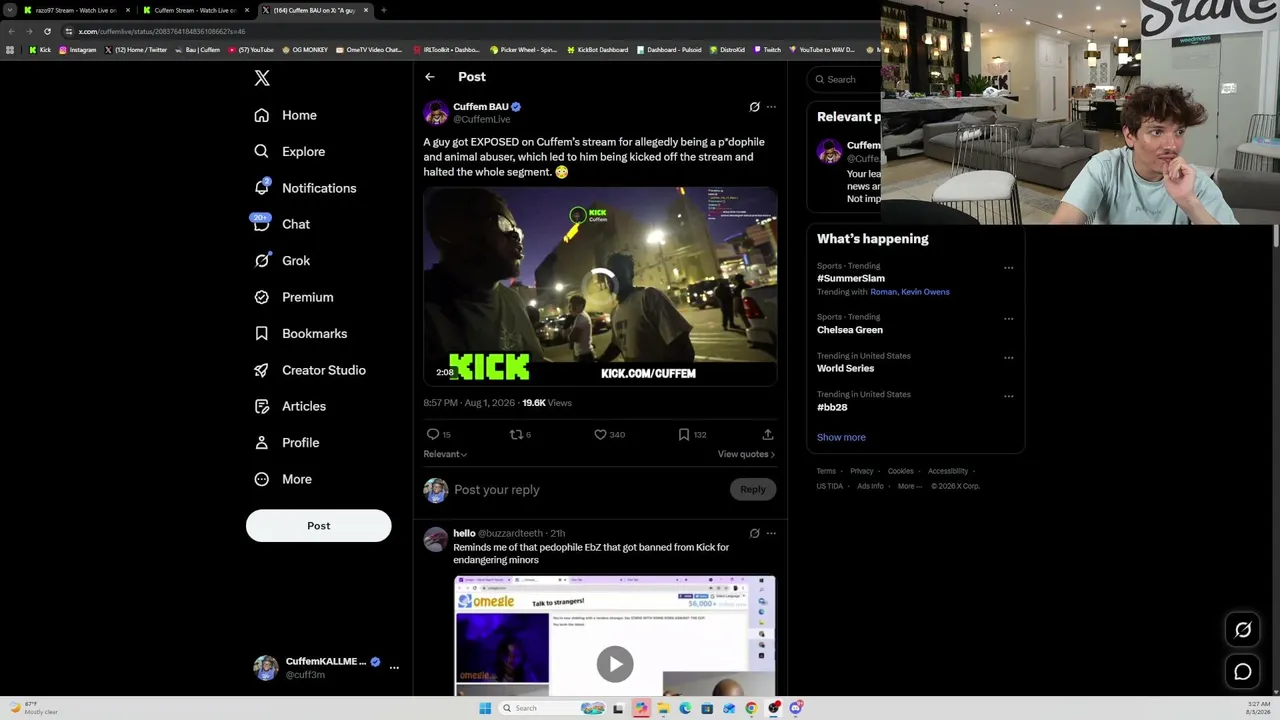The image size is (1280, 720).
Task: Open more options for Chelsea Green trend
Action: [1008, 319]
